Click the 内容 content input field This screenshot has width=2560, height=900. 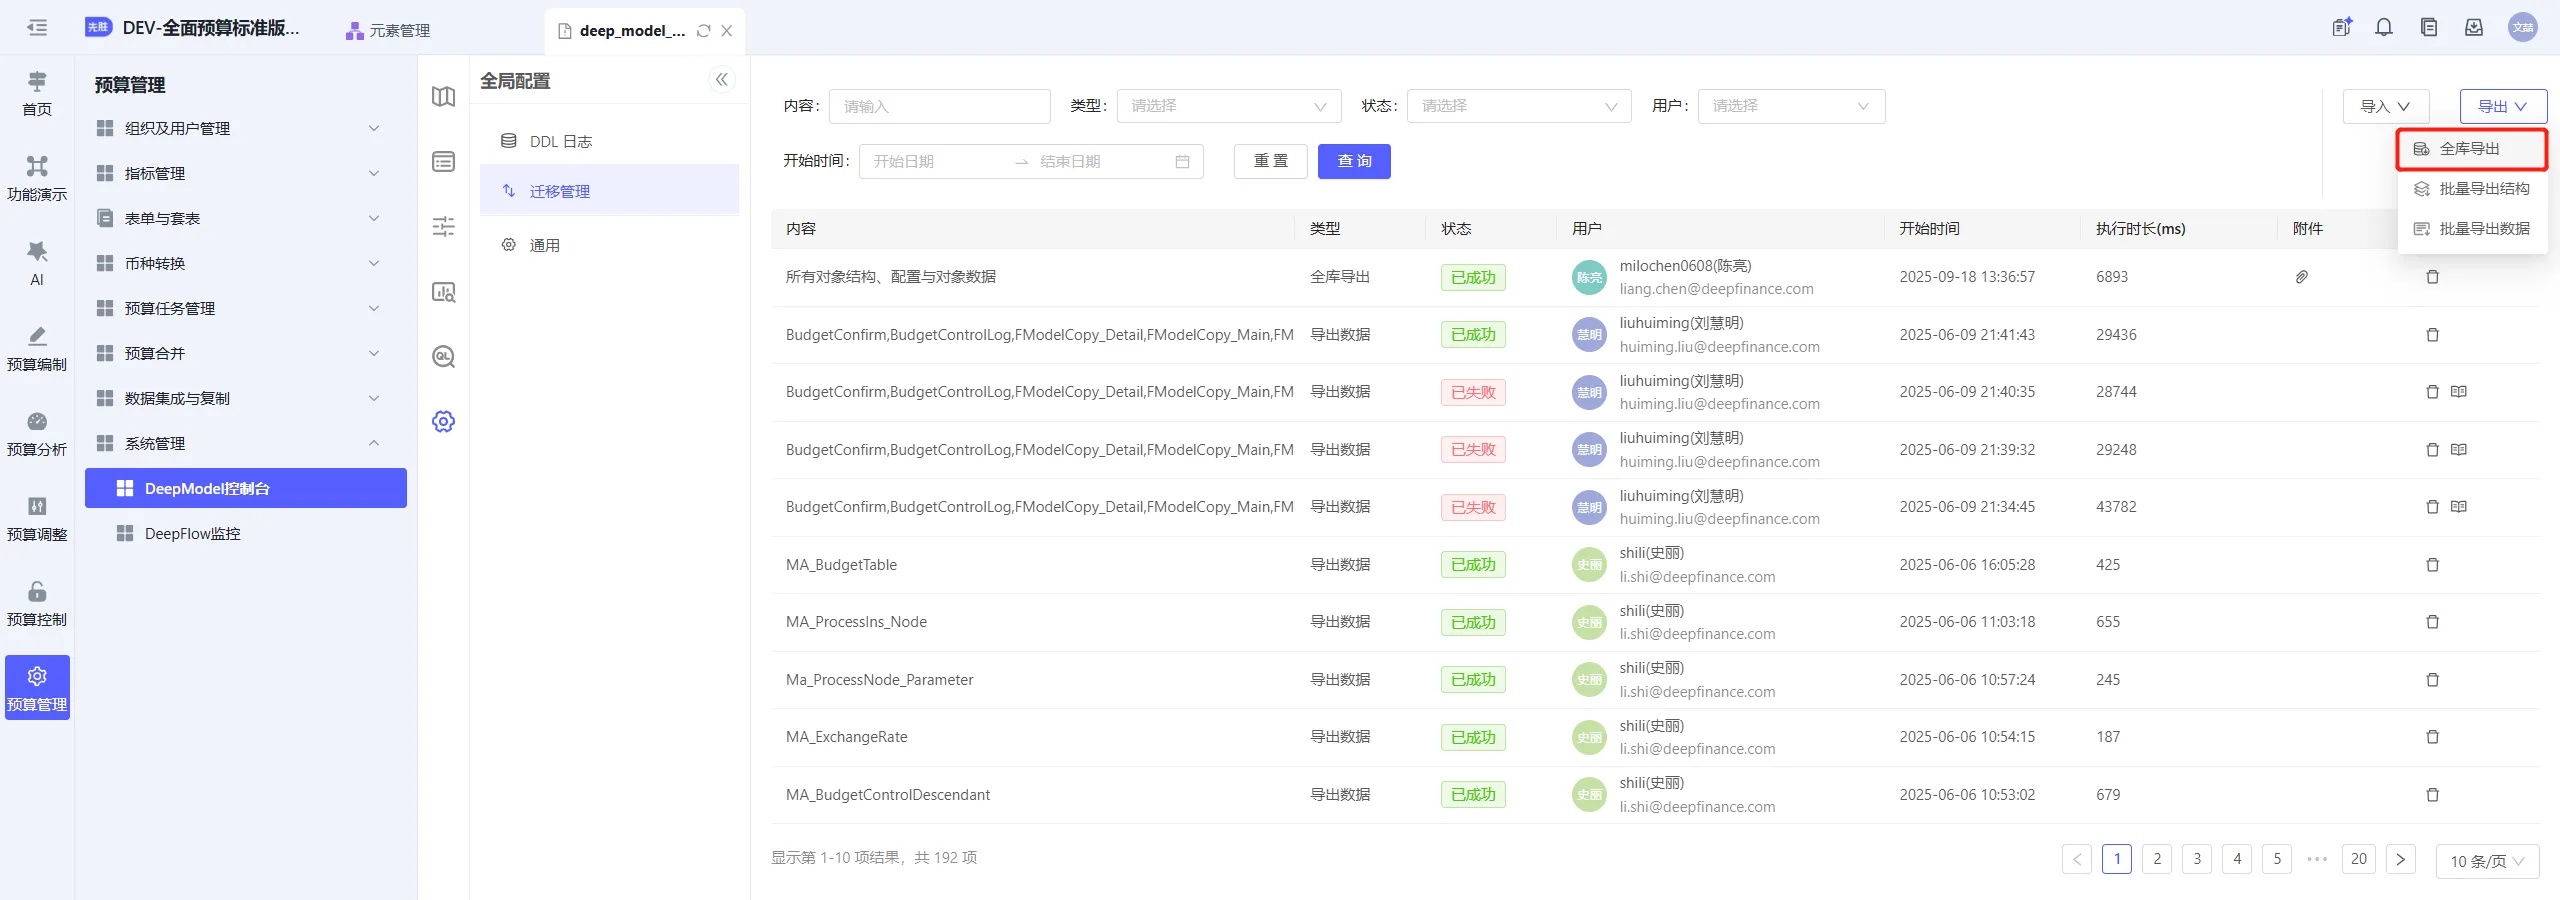939,107
